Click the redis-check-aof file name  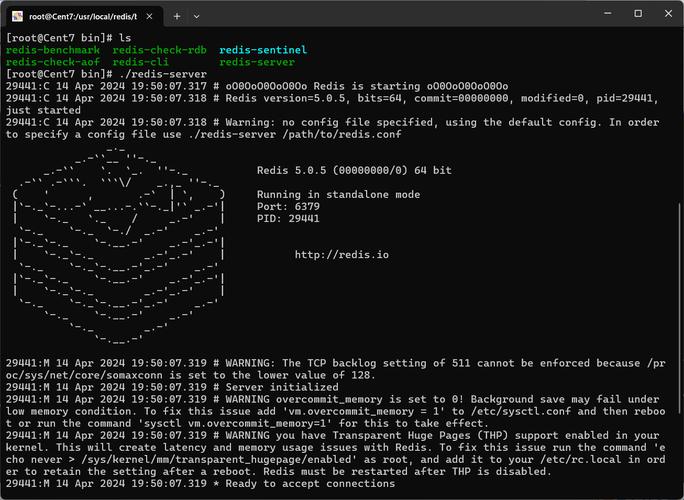[53, 62]
